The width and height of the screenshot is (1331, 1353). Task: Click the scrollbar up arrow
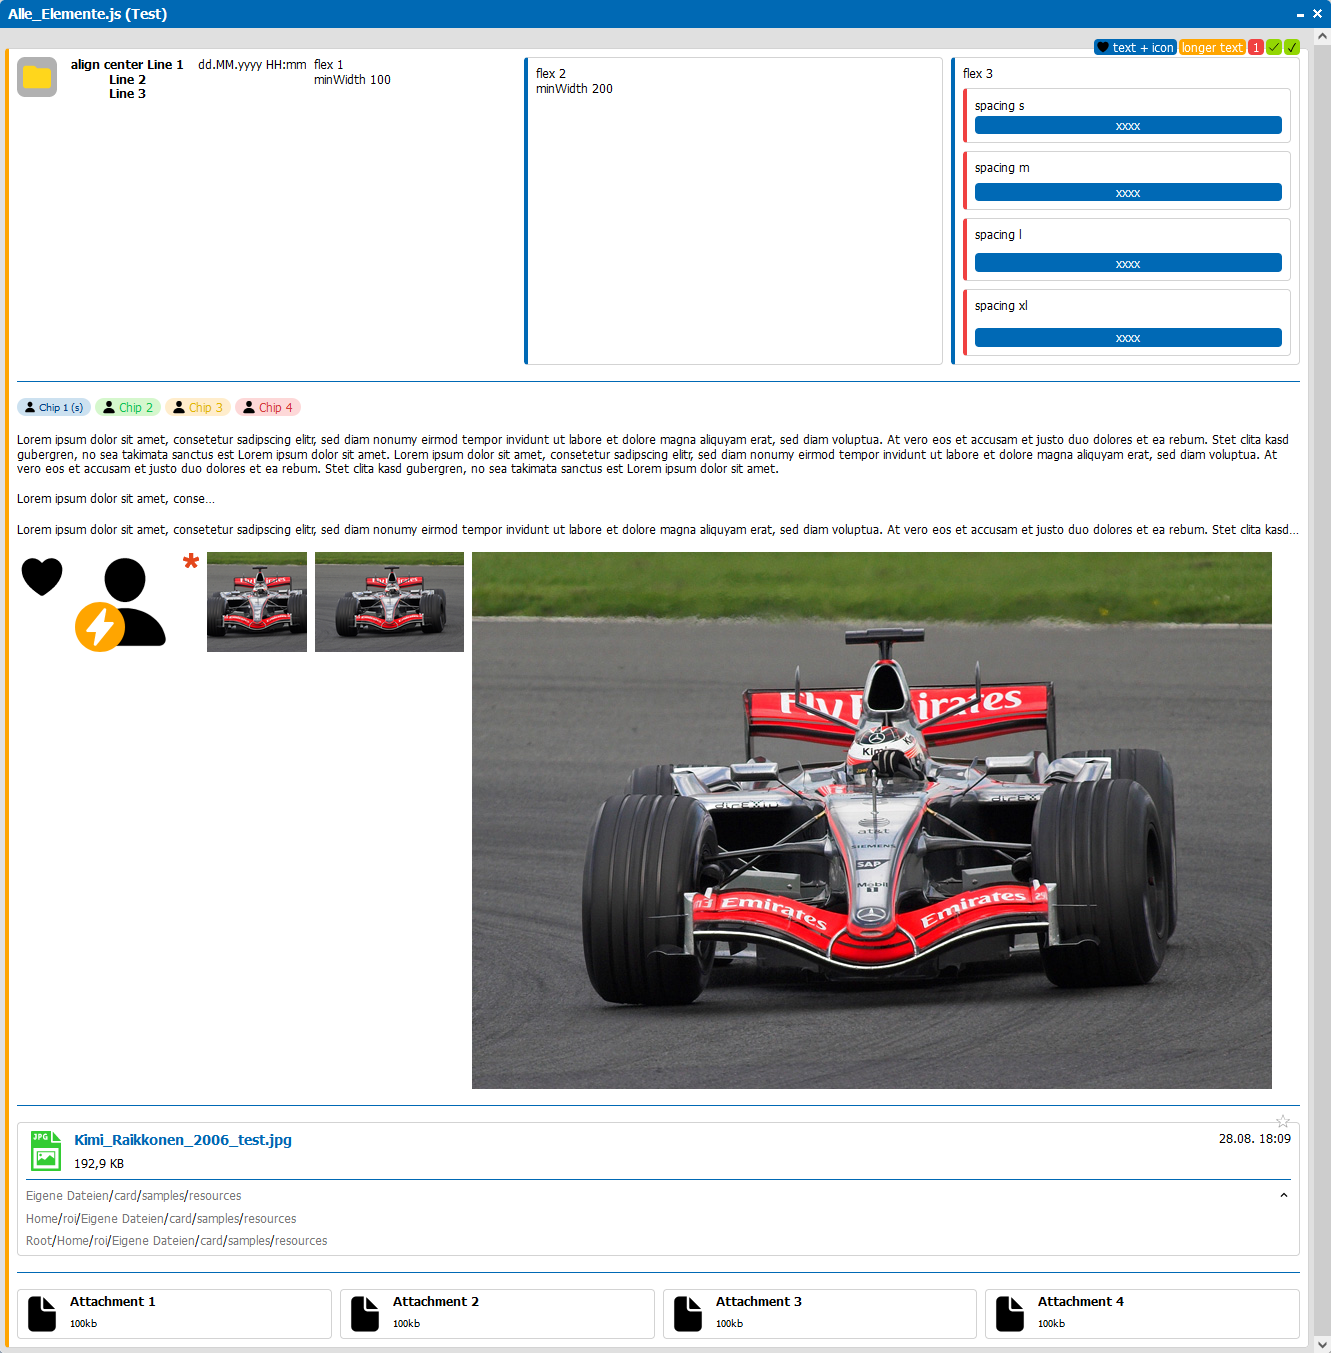pyautogui.click(x=1322, y=36)
